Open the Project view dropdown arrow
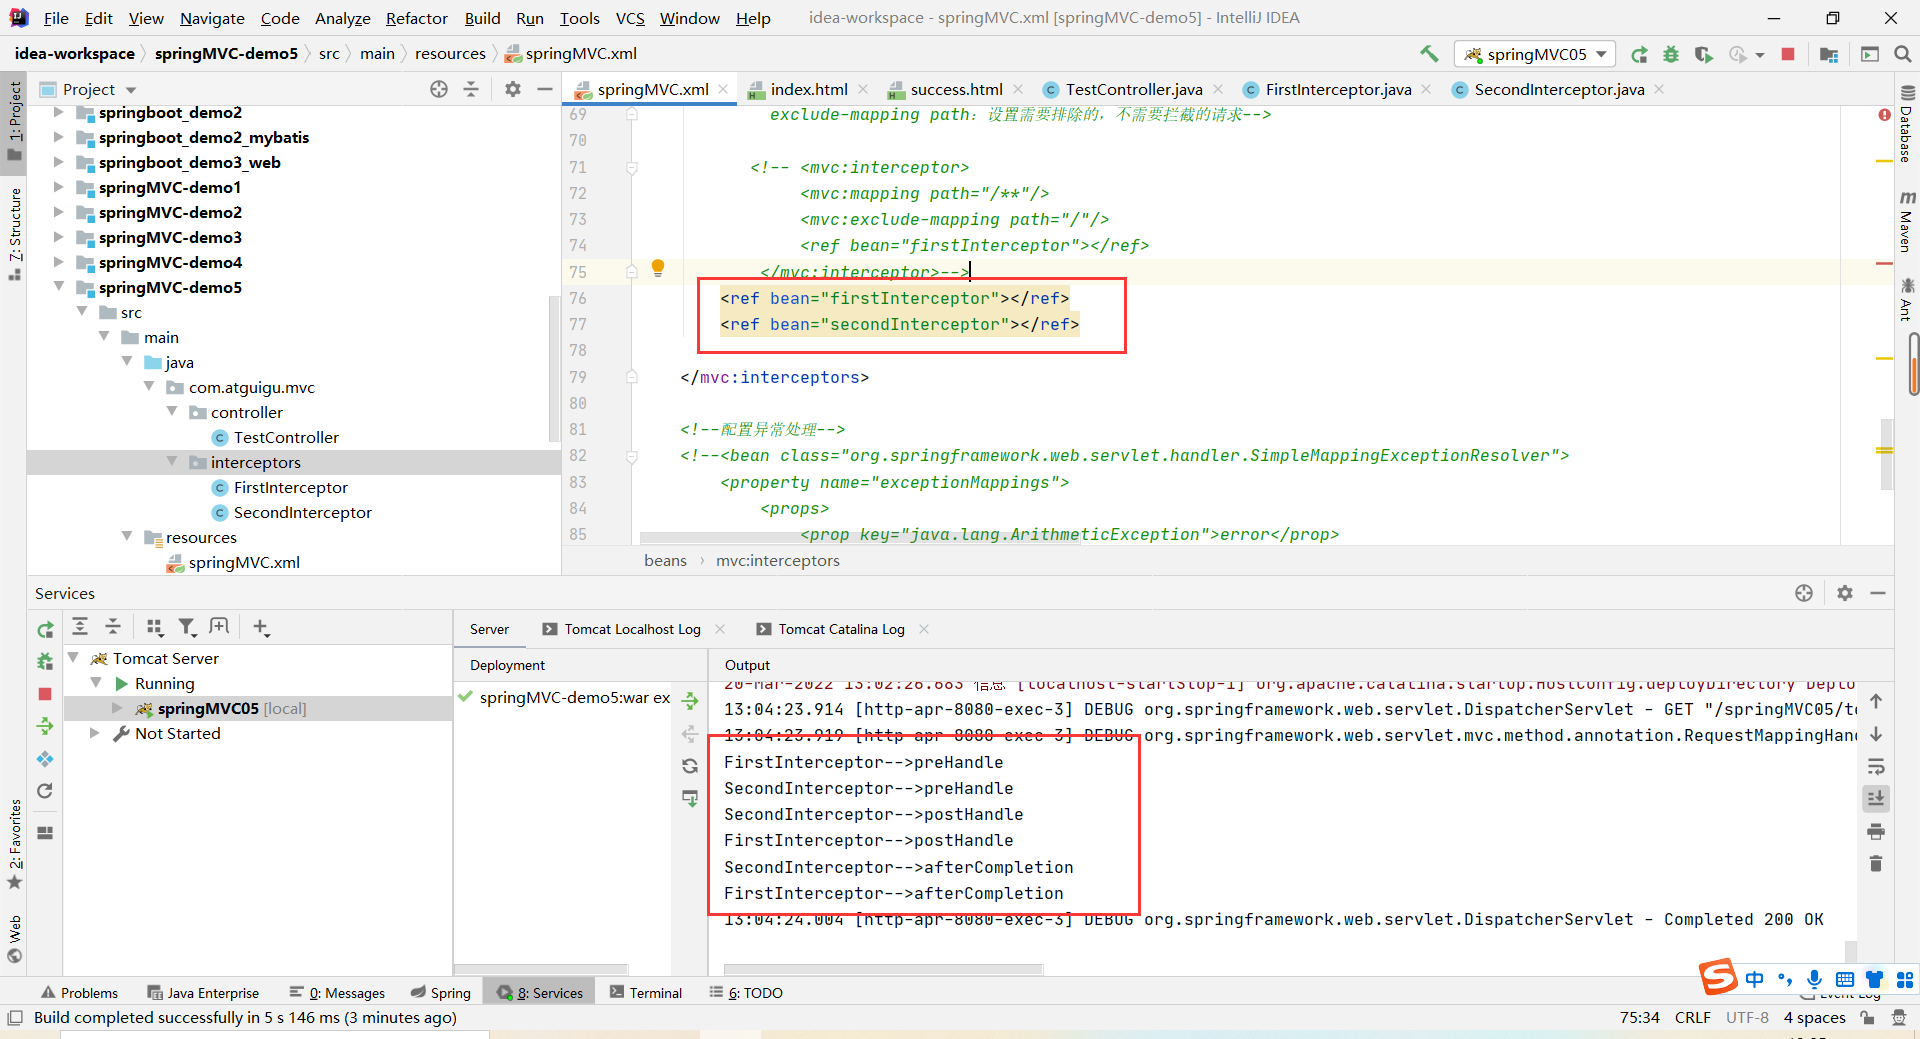The width and height of the screenshot is (1920, 1039). click(x=131, y=90)
